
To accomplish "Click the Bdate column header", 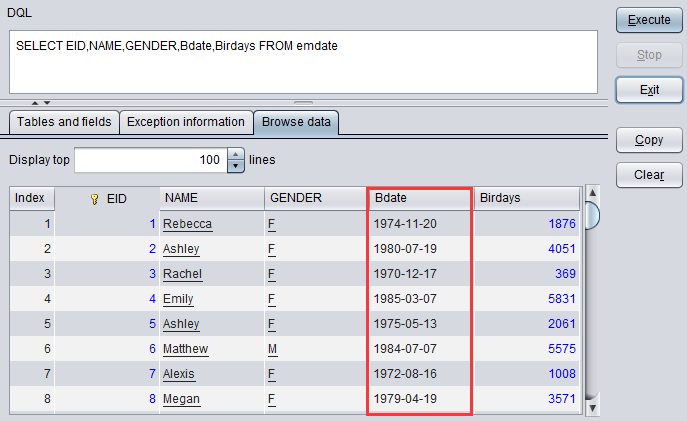I will (419, 198).
